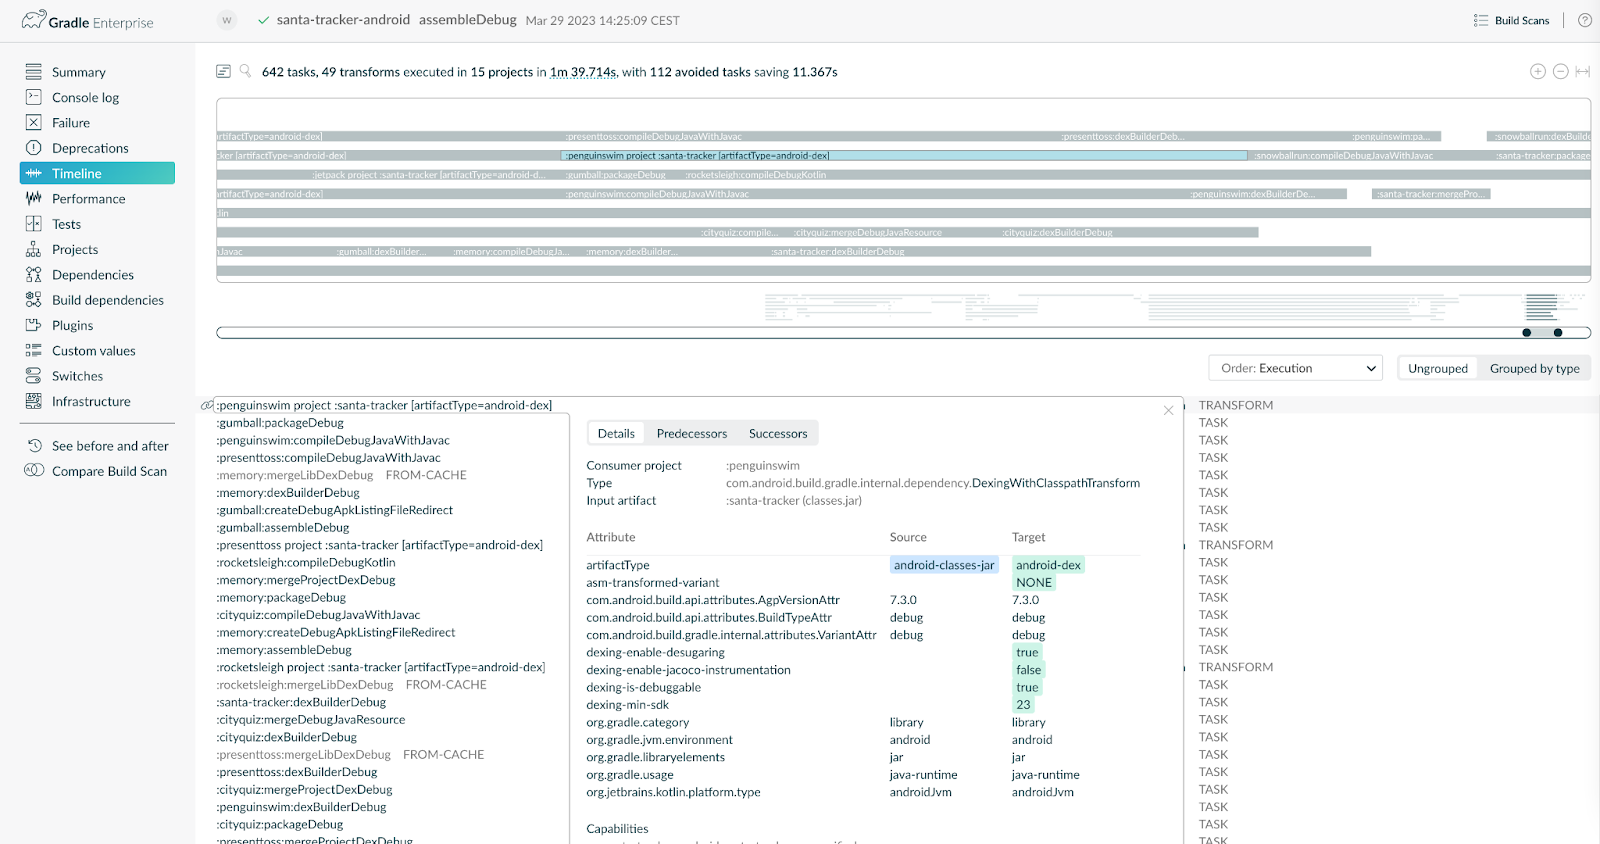Click android-classes-jar source value

944,565
